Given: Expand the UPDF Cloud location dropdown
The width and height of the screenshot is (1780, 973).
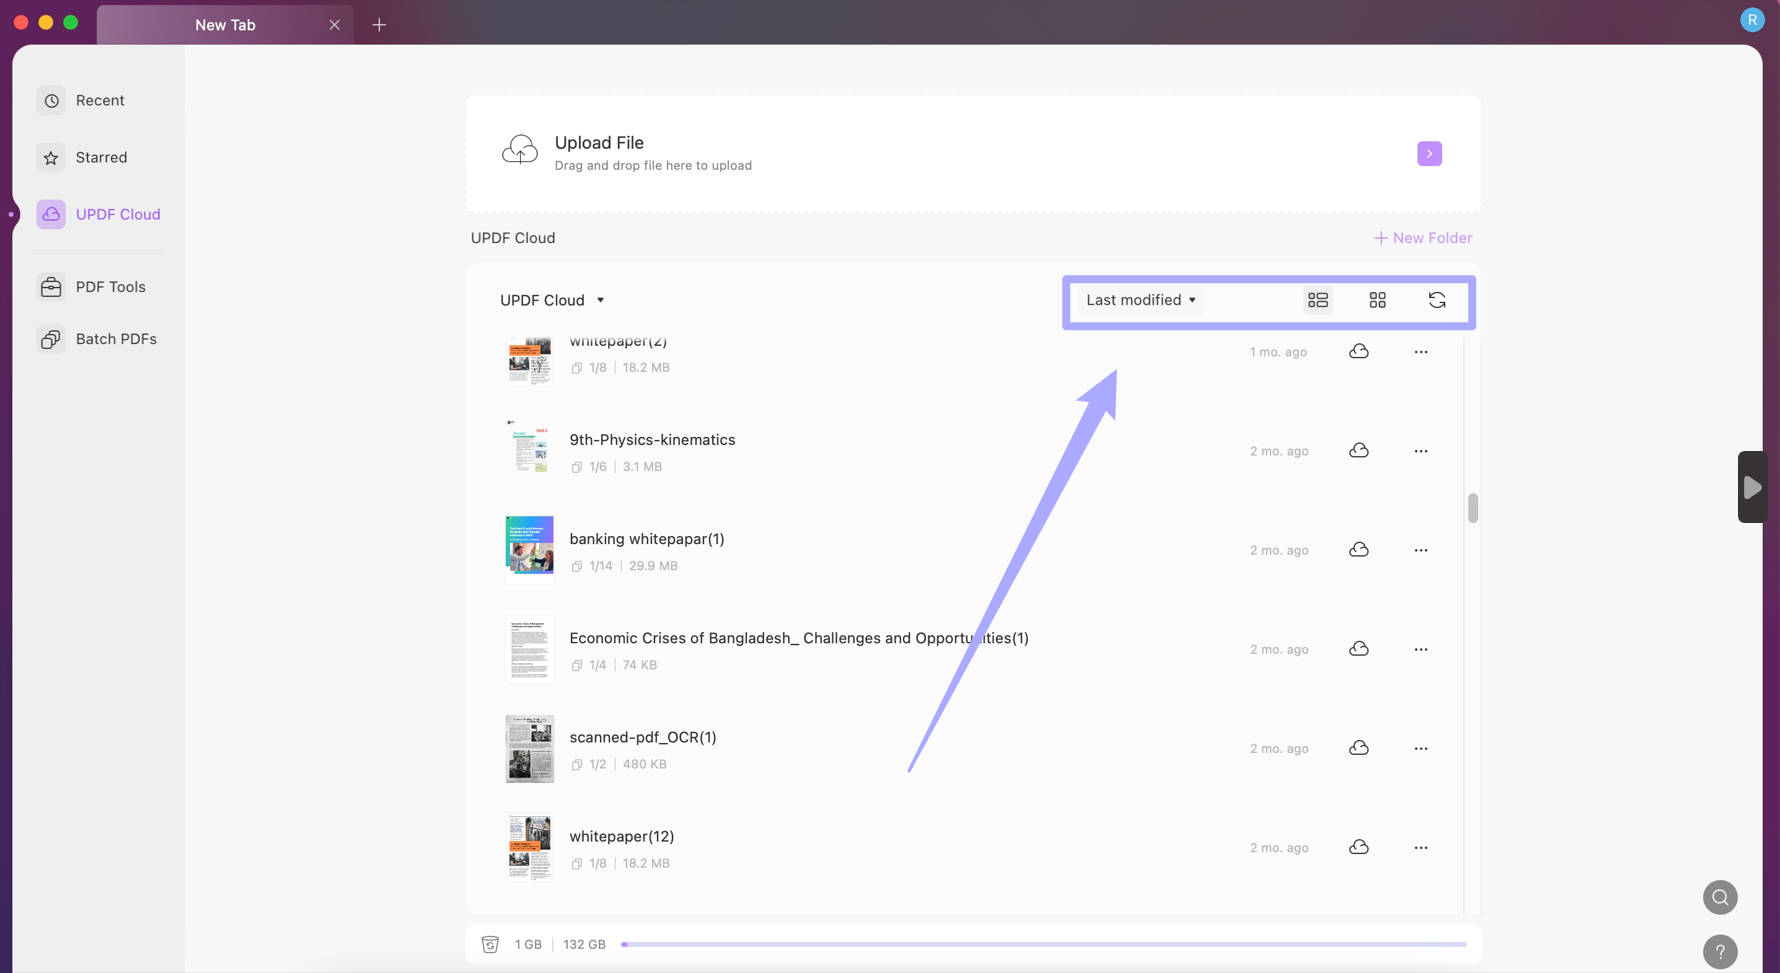Looking at the screenshot, I should pos(552,300).
